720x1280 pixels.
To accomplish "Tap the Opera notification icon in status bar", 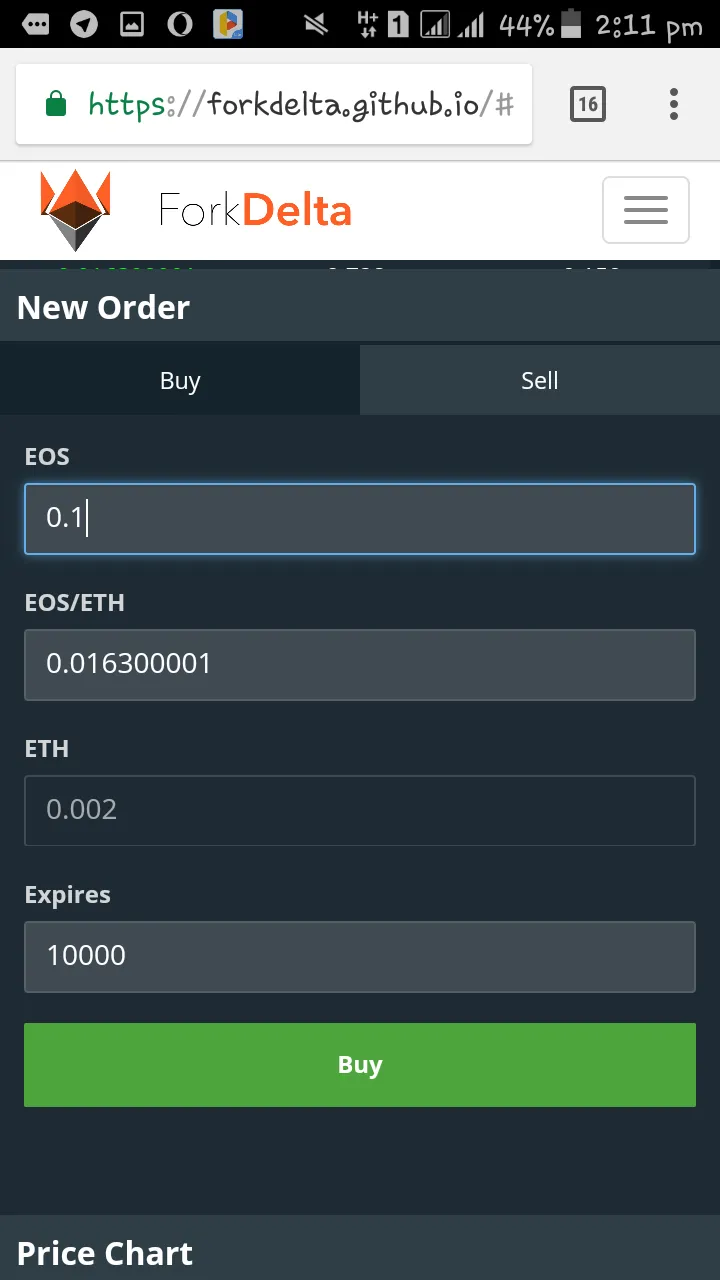I will pyautogui.click(x=180, y=25).
